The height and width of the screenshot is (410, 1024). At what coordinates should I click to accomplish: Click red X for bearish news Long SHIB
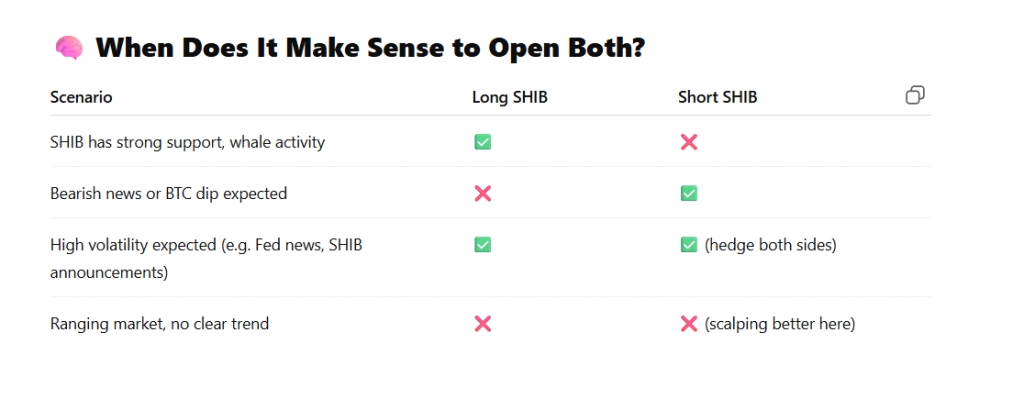(483, 193)
